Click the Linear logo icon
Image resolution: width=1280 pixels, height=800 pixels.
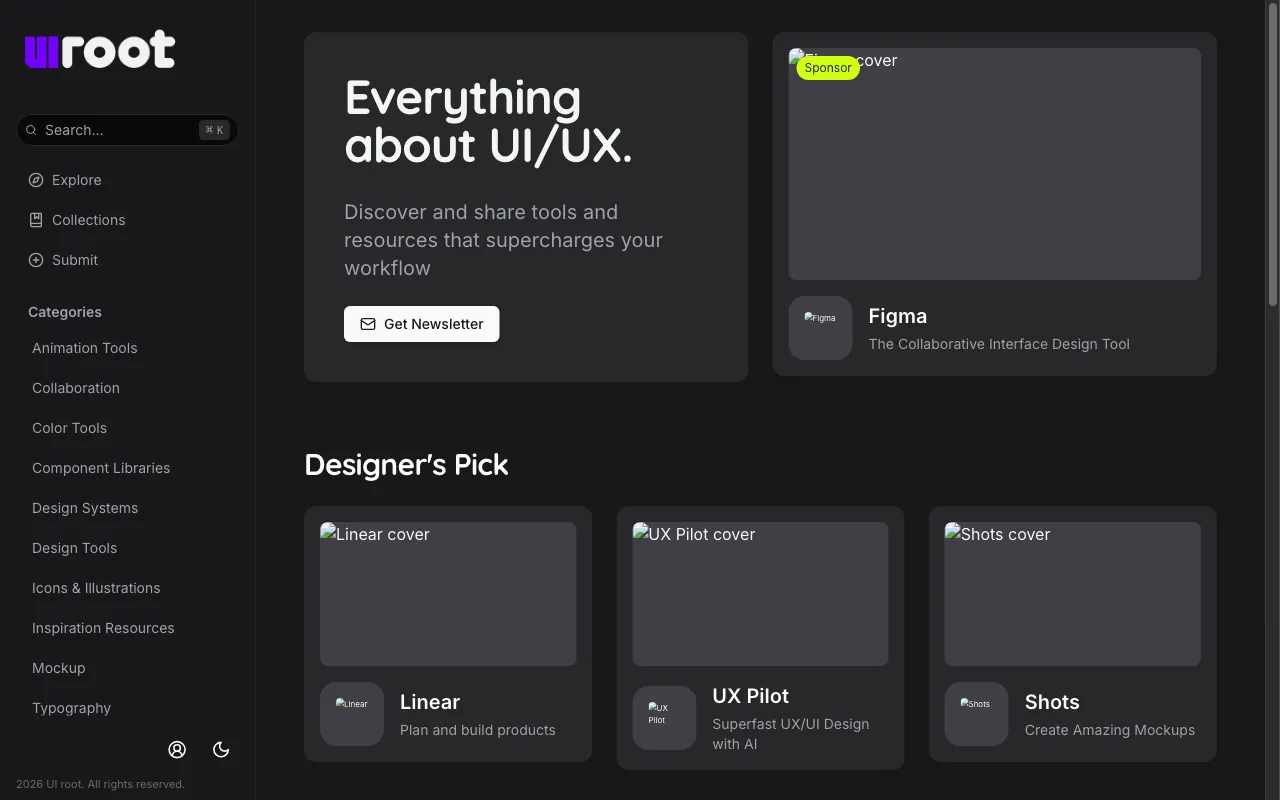pos(352,714)
